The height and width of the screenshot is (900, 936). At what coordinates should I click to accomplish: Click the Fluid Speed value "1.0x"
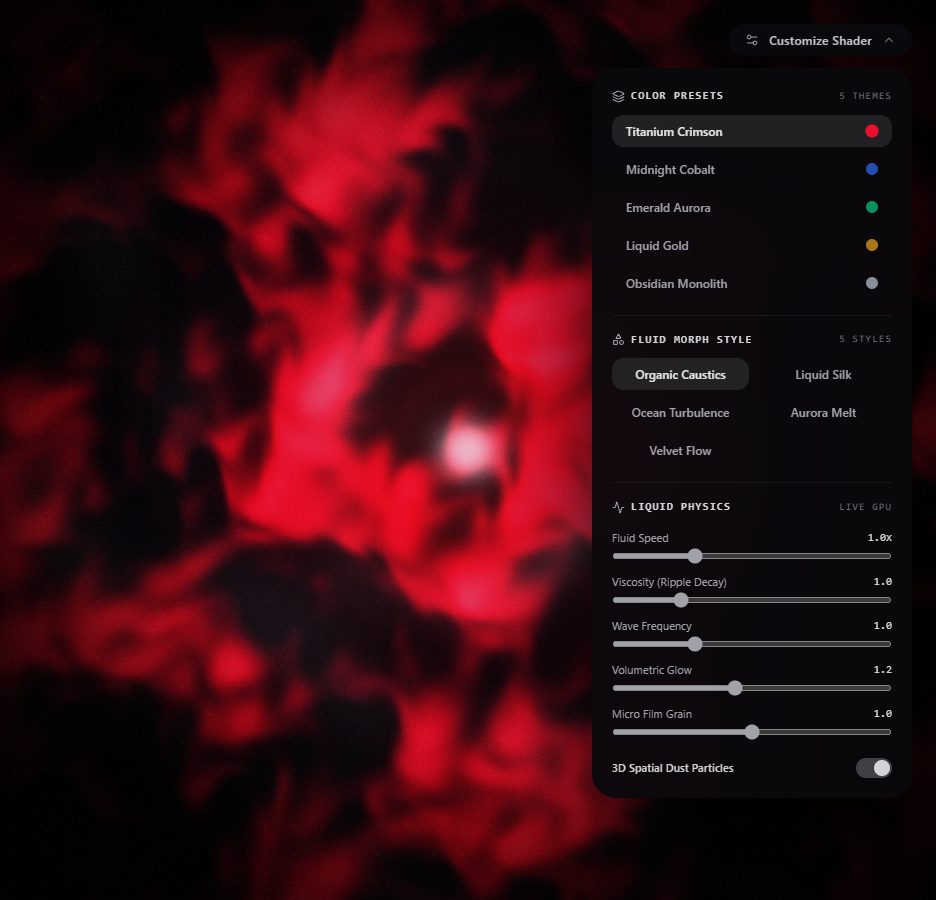coord(879,538)
